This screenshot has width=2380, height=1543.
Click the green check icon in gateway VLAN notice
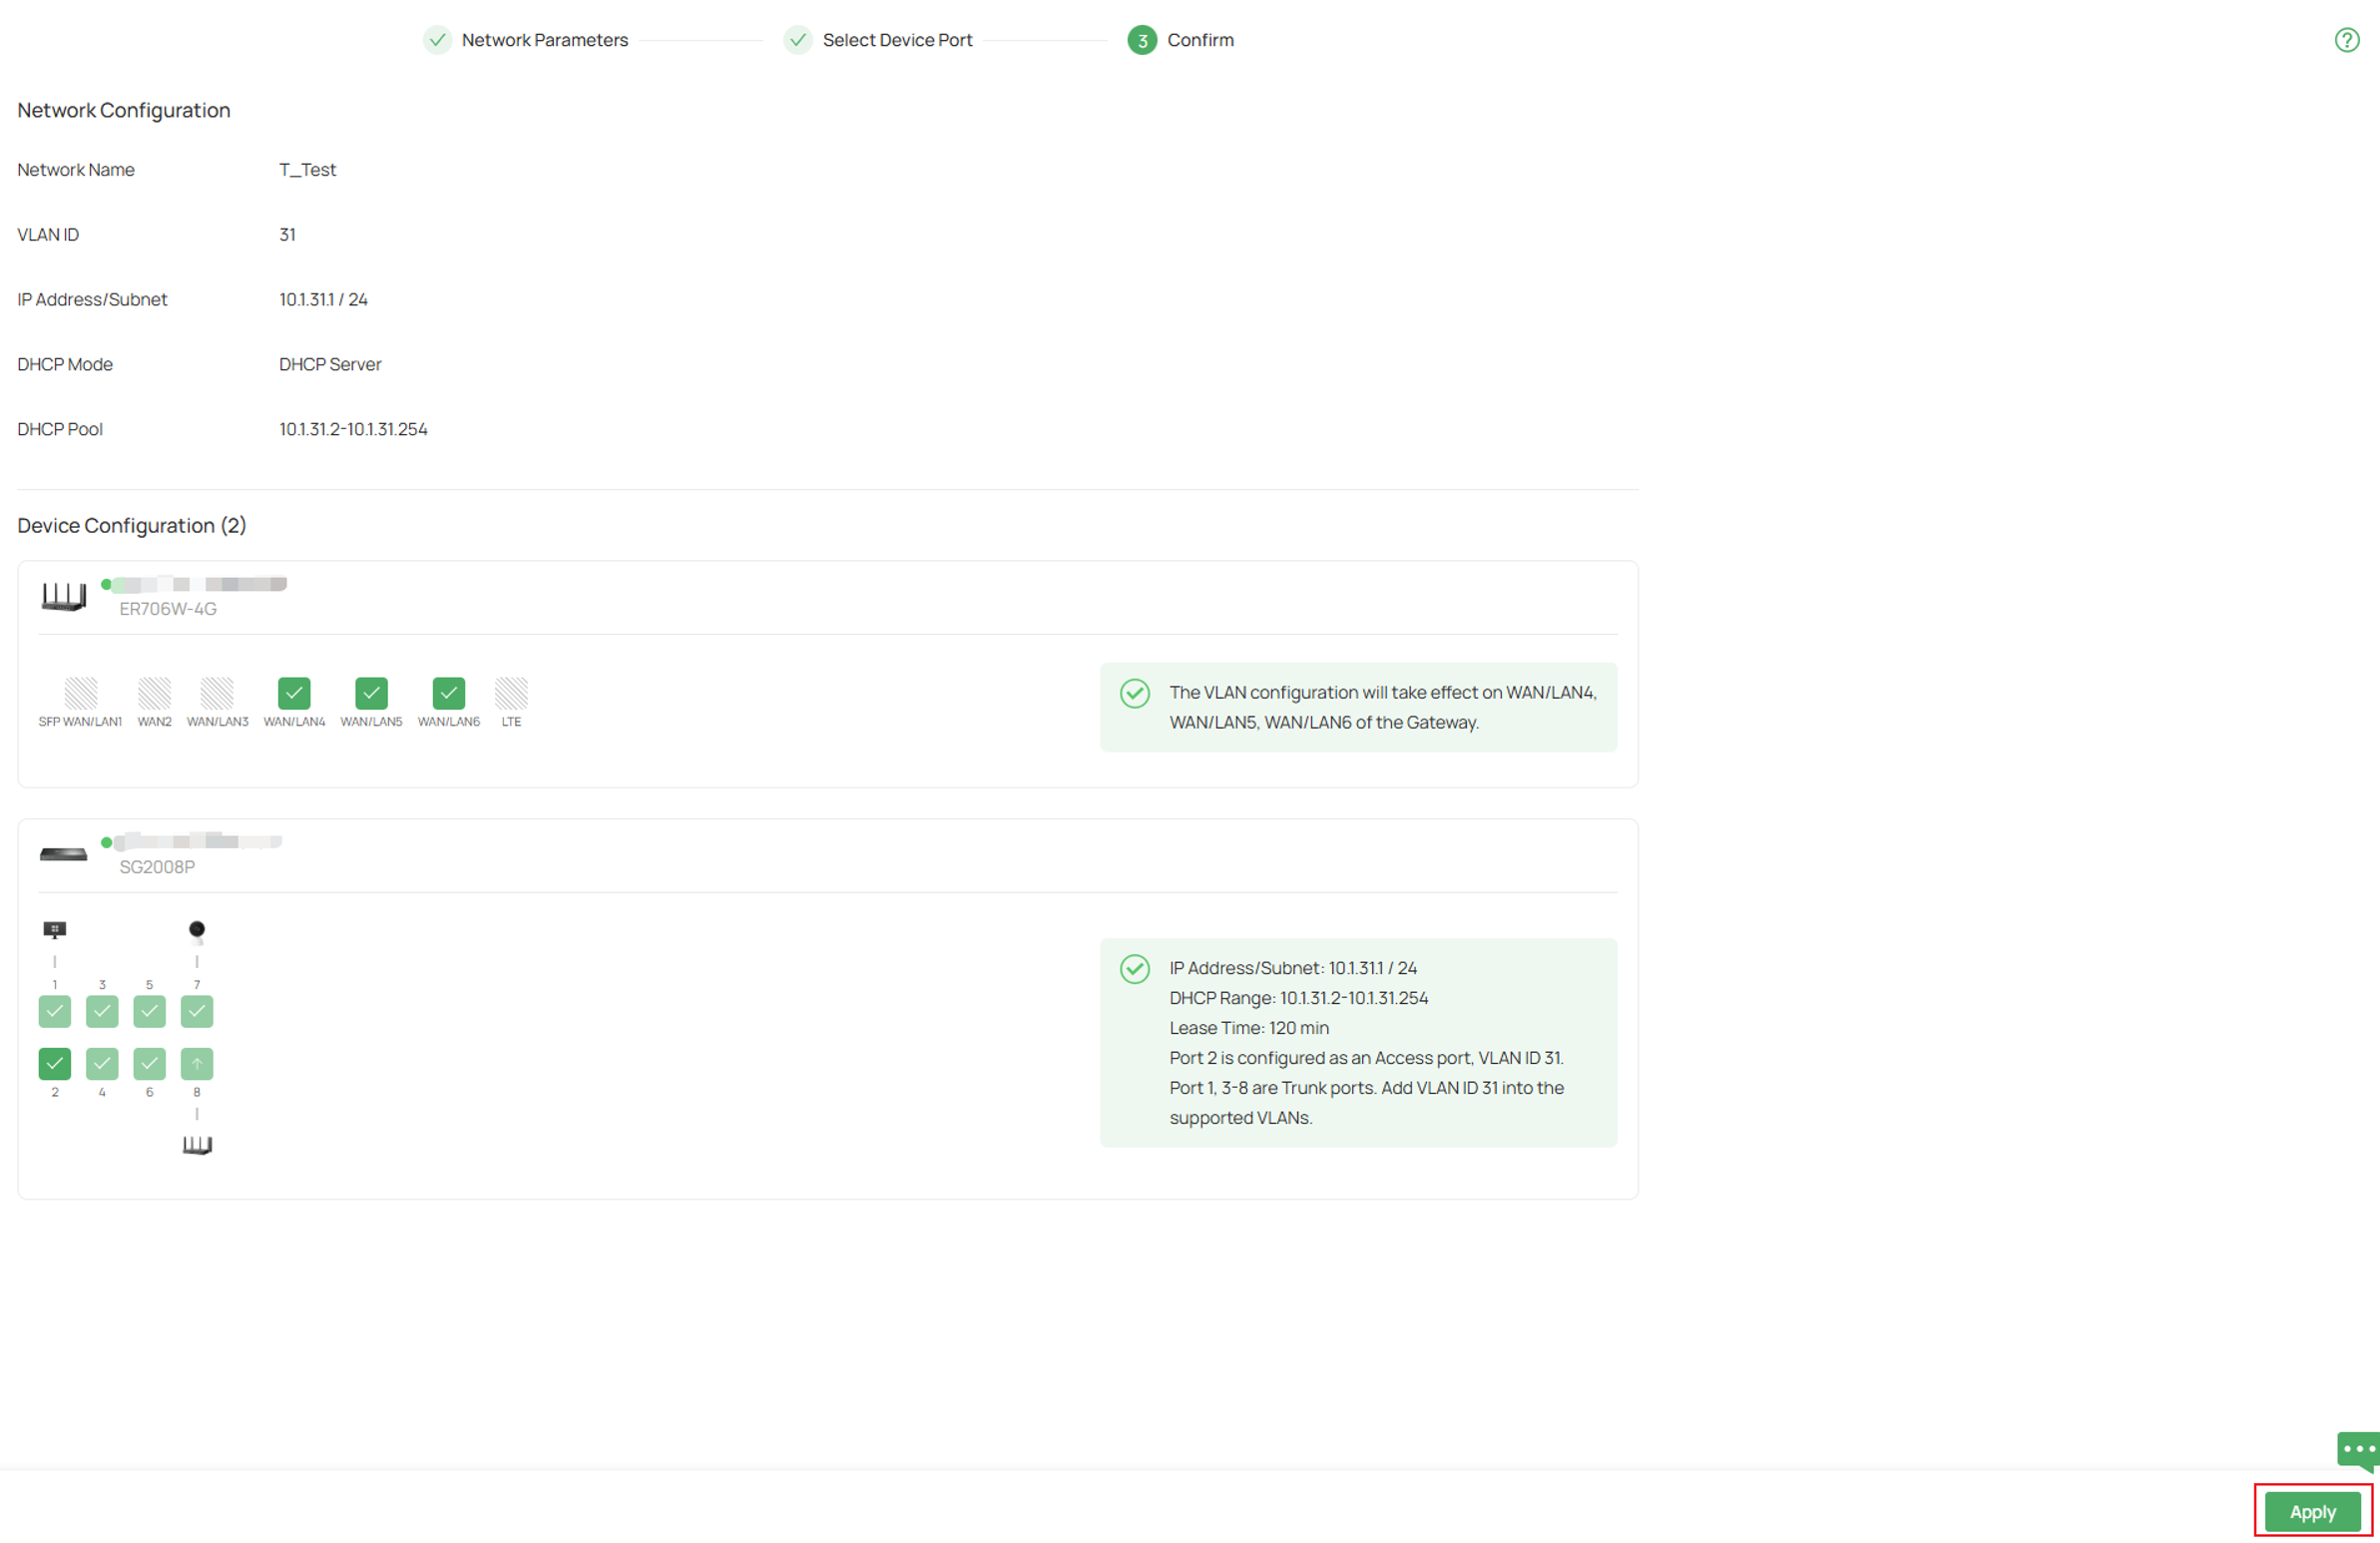(x=1134, y=693)
